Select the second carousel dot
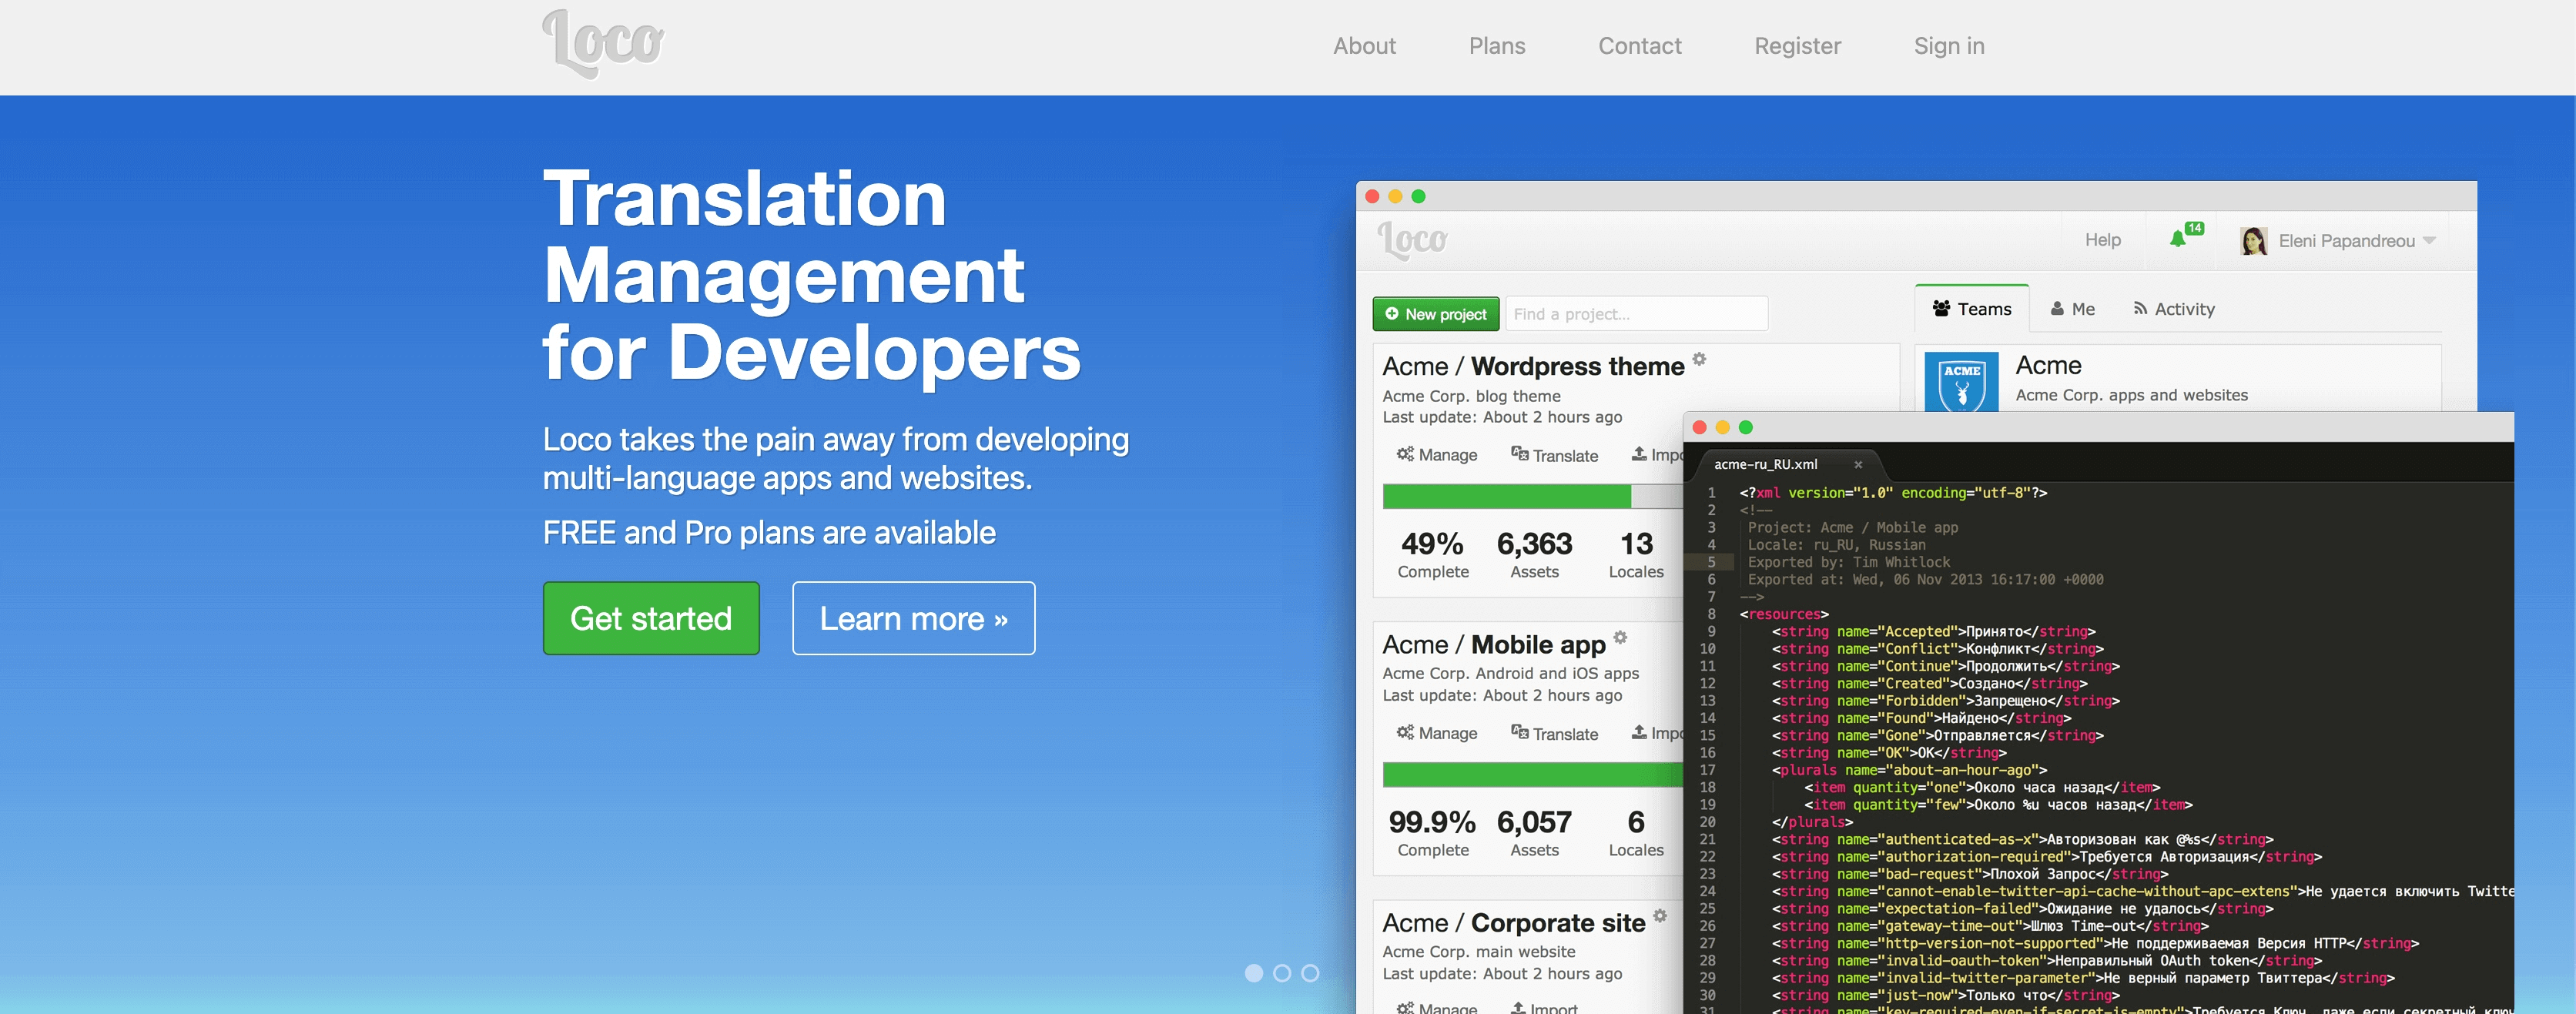Viewport: 2576px width, 1014px height. pos(1282,973)
